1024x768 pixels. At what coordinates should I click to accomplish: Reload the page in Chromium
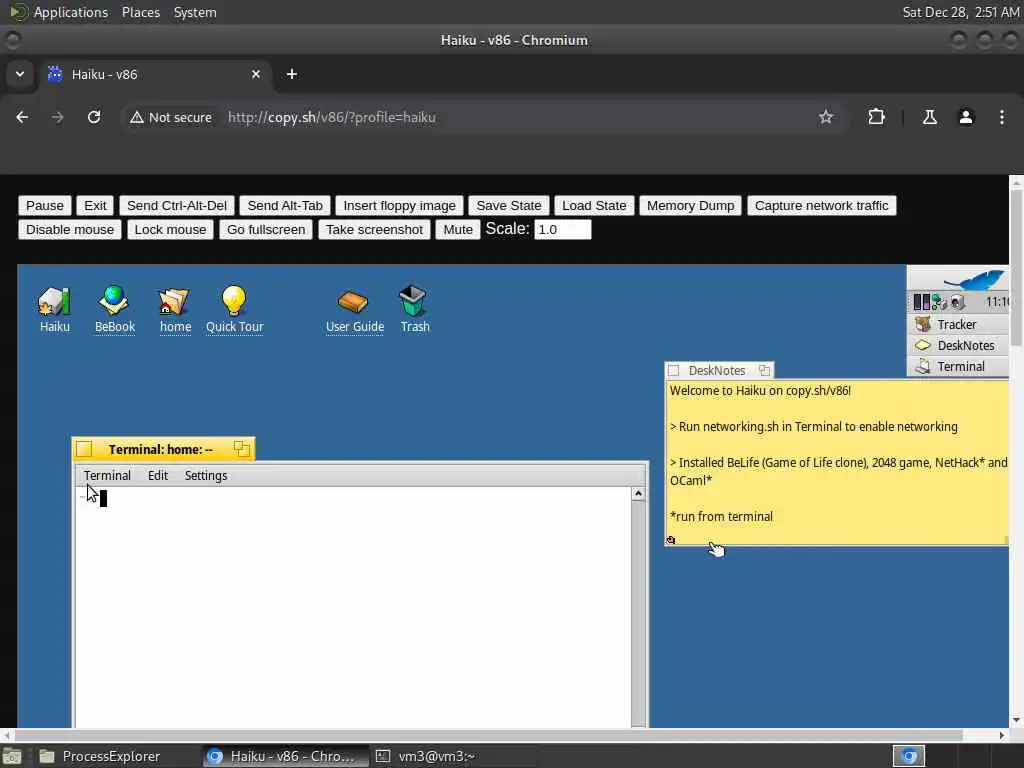pos(94,117)
